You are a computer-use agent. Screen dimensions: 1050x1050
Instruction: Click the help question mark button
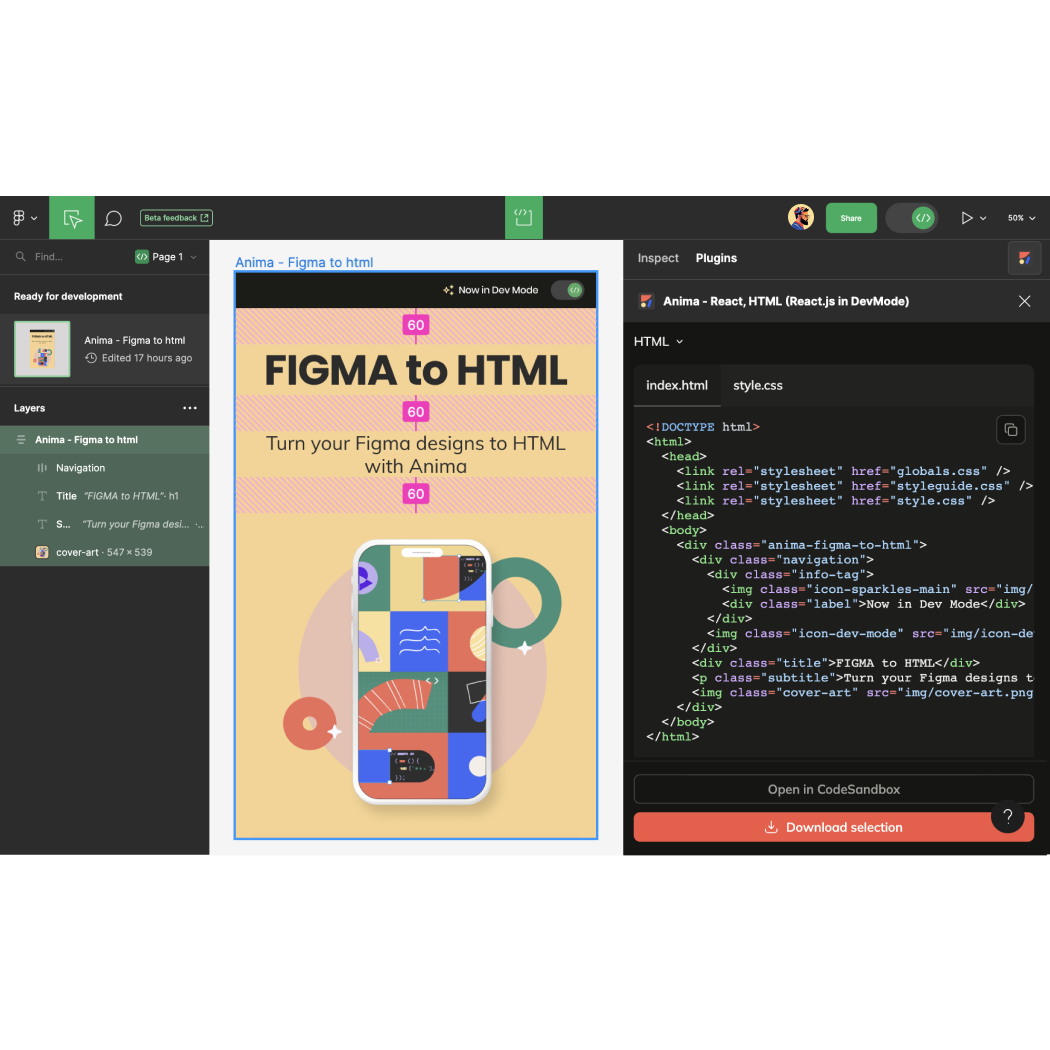(x=1008, y=816)
